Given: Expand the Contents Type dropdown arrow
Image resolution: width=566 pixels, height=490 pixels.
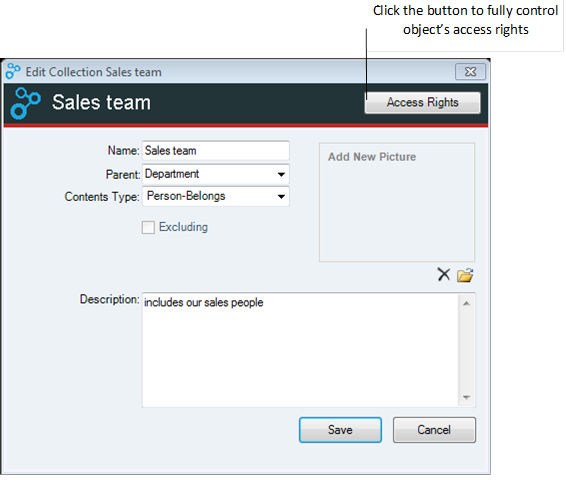Looking at the screenshot, I should (x=281, y=197).
